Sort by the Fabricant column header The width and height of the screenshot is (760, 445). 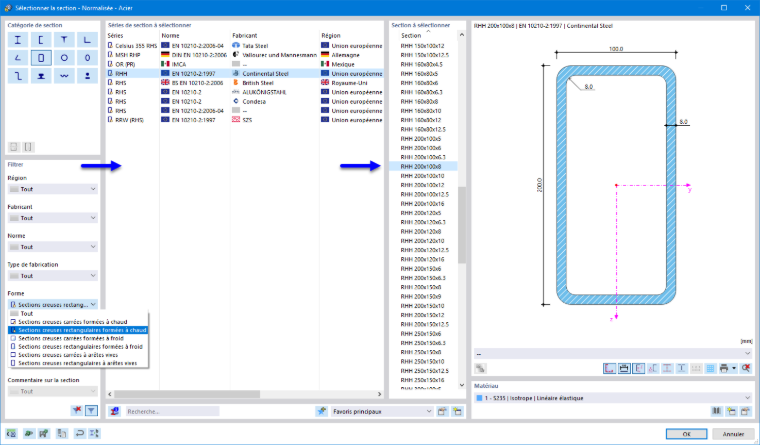click(275, 35)
